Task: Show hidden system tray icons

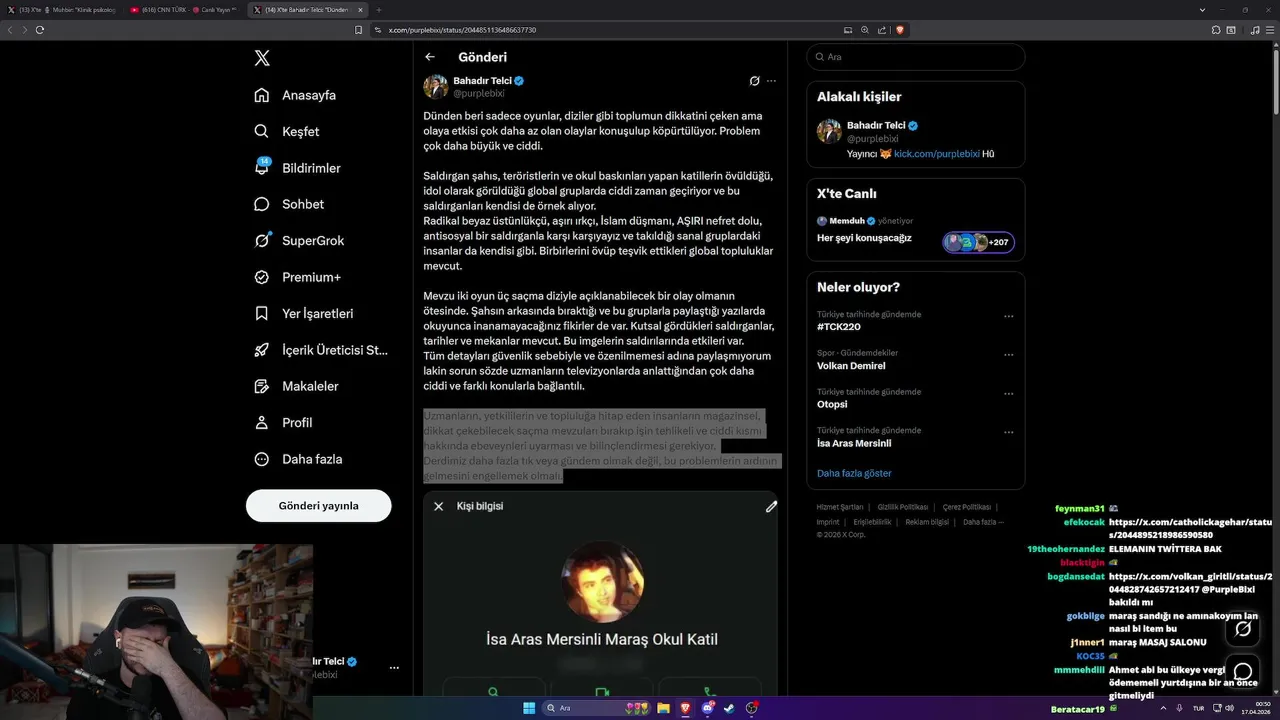Action: tap(1165, 708)
